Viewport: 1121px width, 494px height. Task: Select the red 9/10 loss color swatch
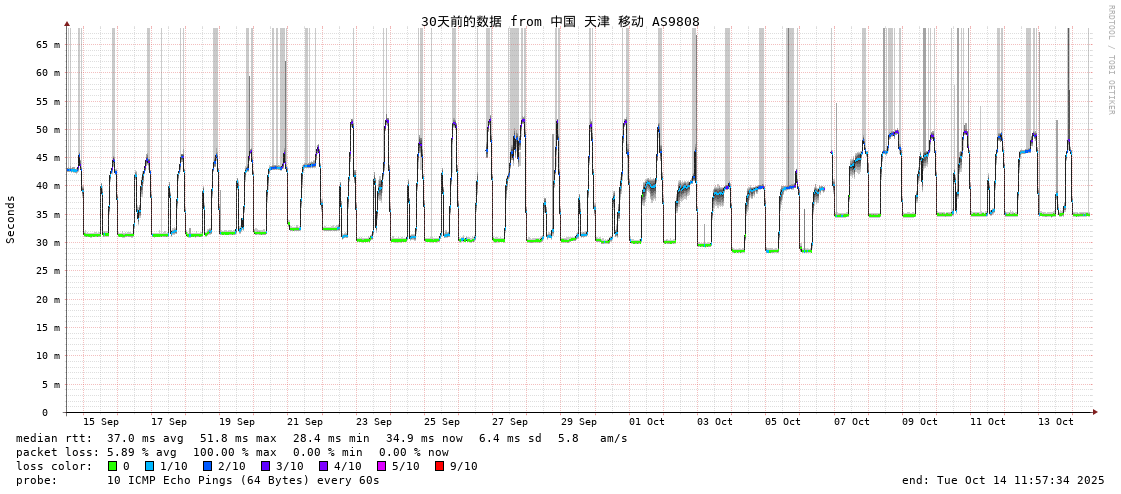coord(439,466)
